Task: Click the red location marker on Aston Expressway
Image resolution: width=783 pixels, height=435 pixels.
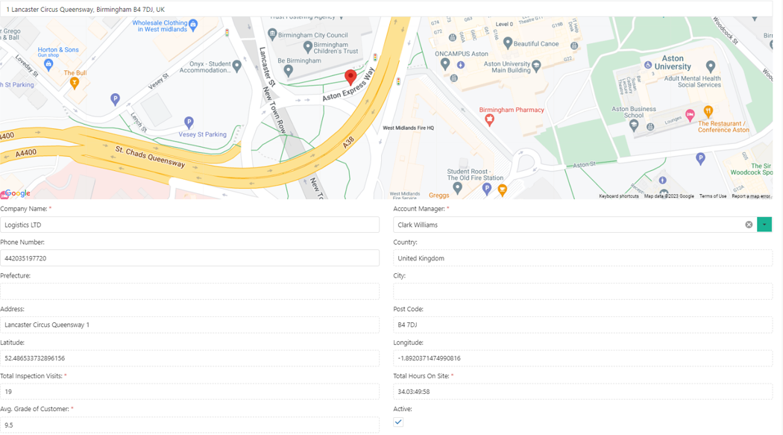Action: [351, 77]
